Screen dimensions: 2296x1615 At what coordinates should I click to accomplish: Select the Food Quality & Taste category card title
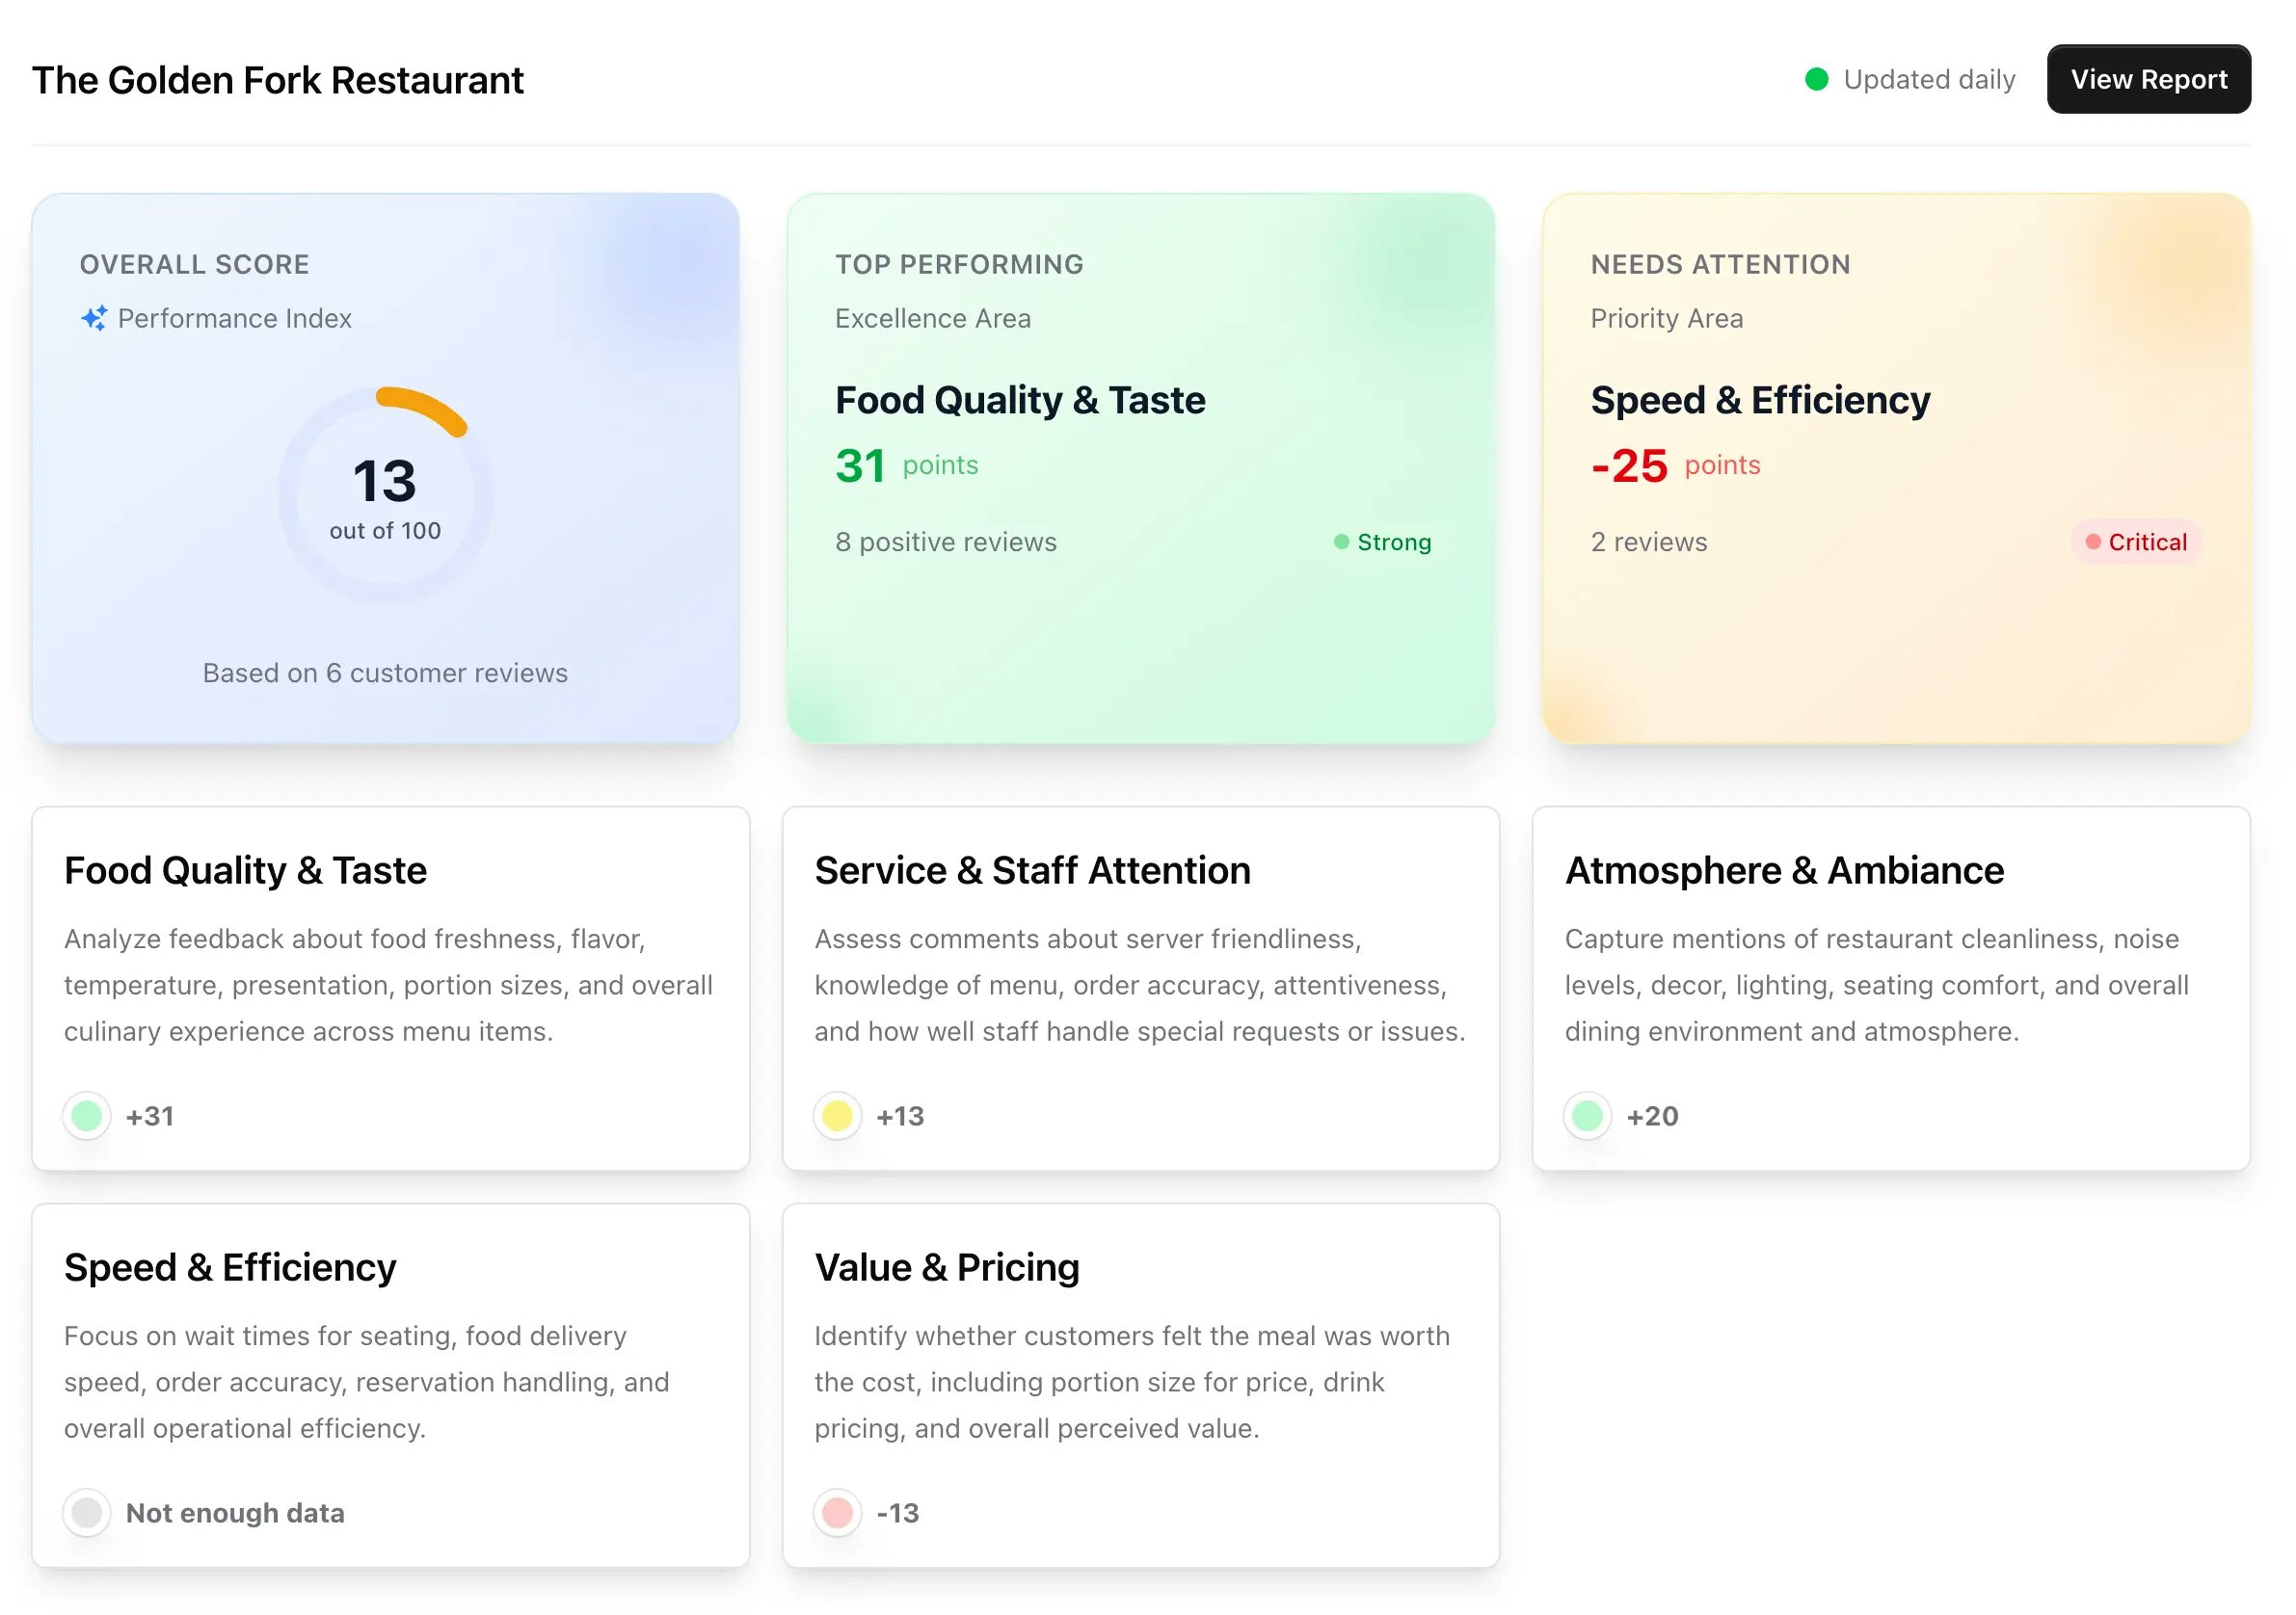click(245, 870)
